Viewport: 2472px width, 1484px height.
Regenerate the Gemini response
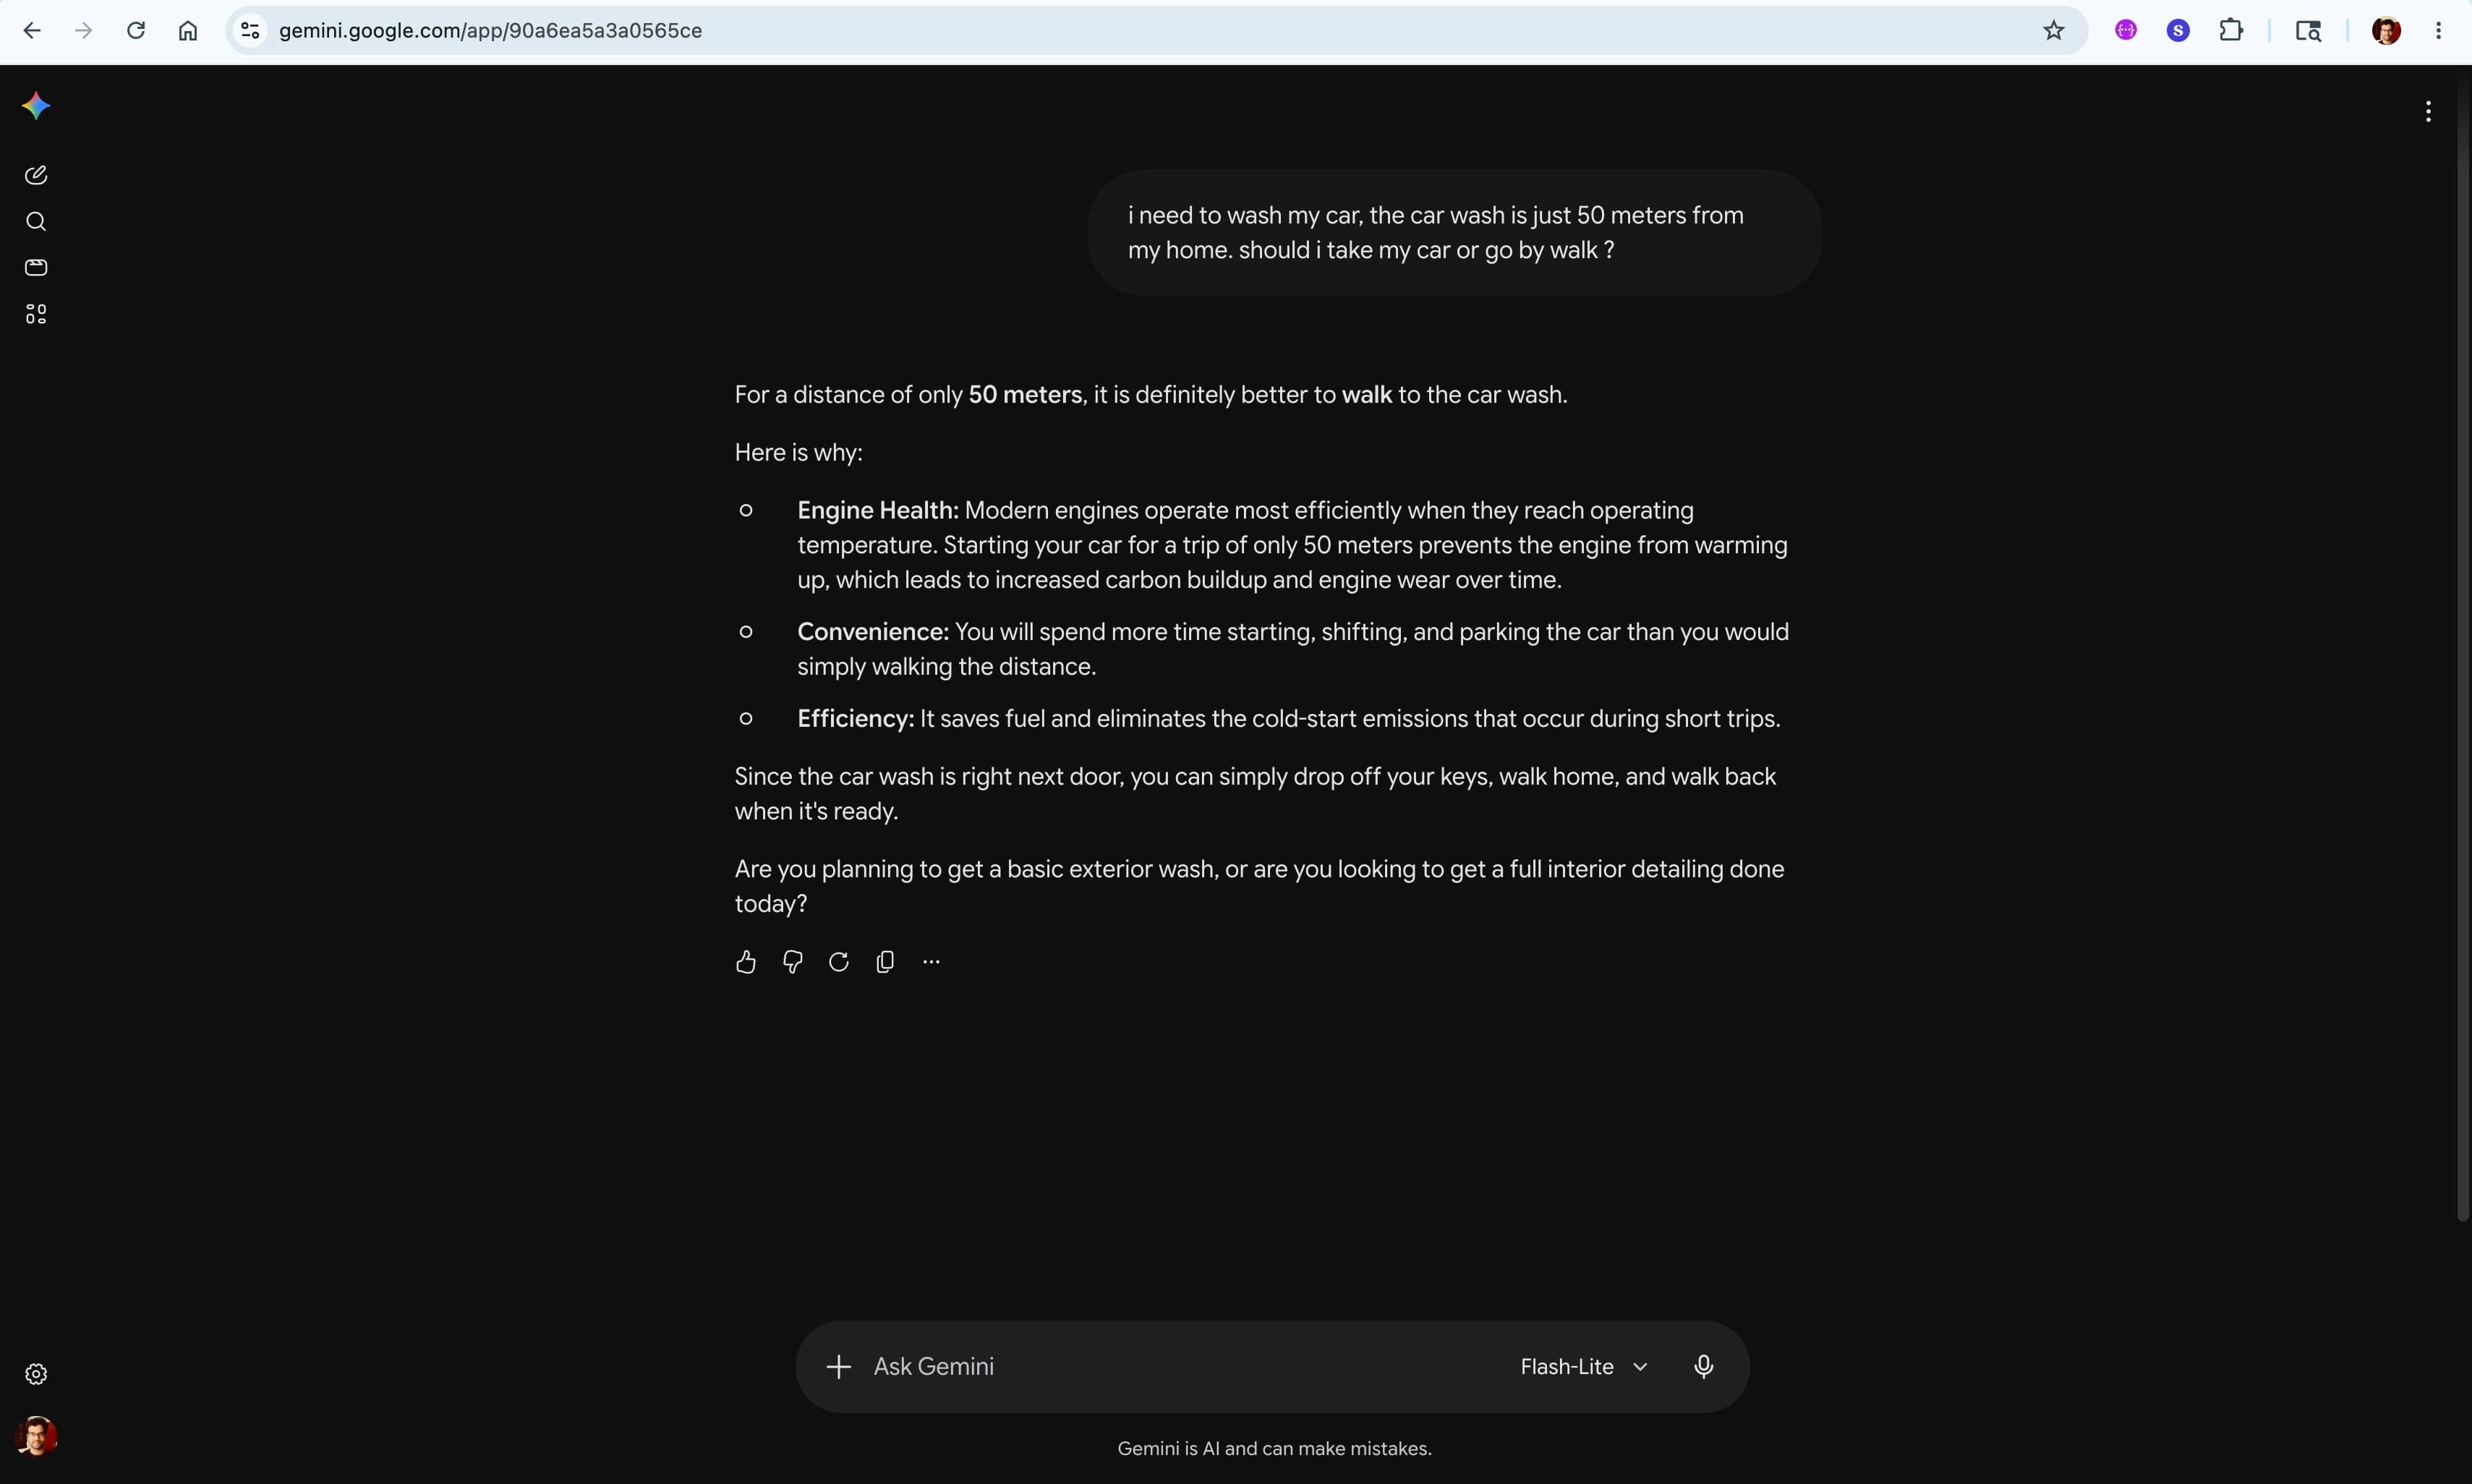coord(839,962)
